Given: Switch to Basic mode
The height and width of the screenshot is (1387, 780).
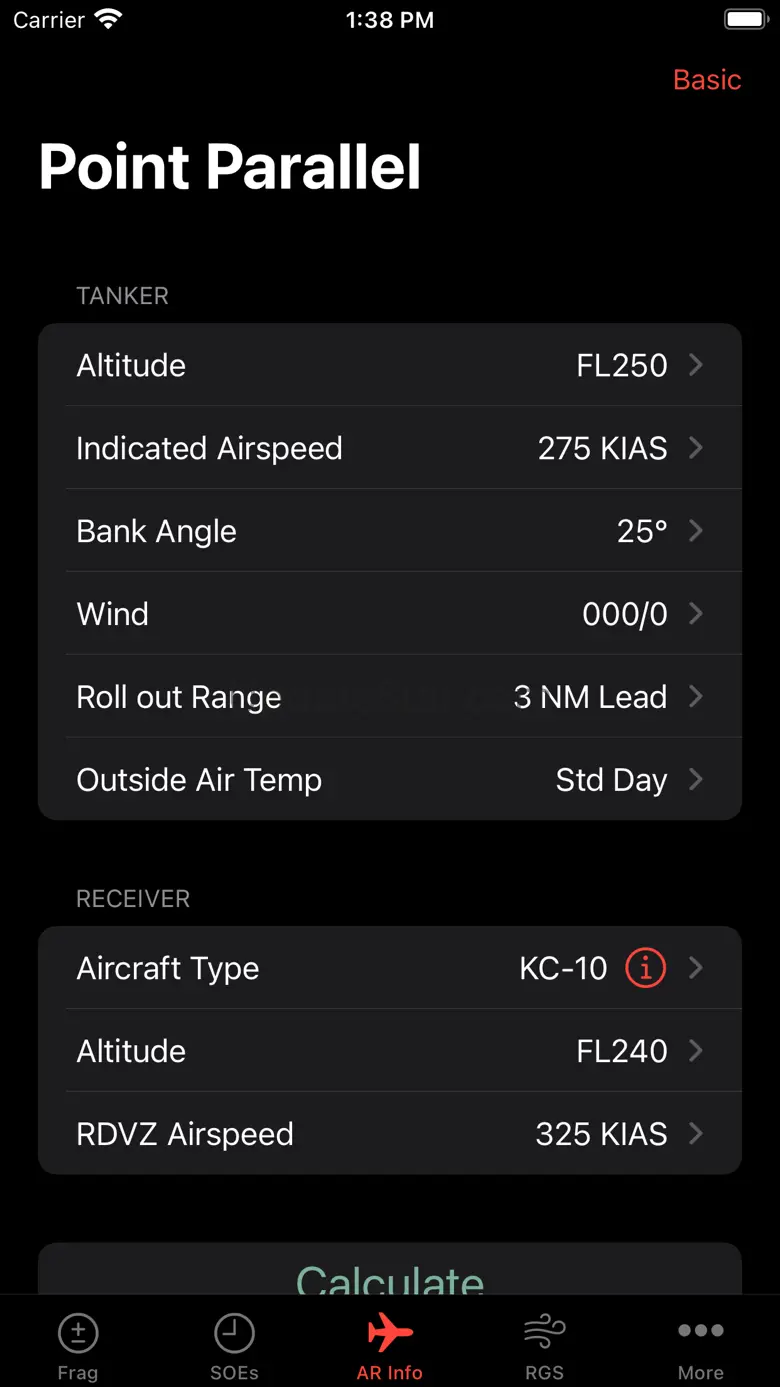Looking at the screenshot, I should point(707,80).
